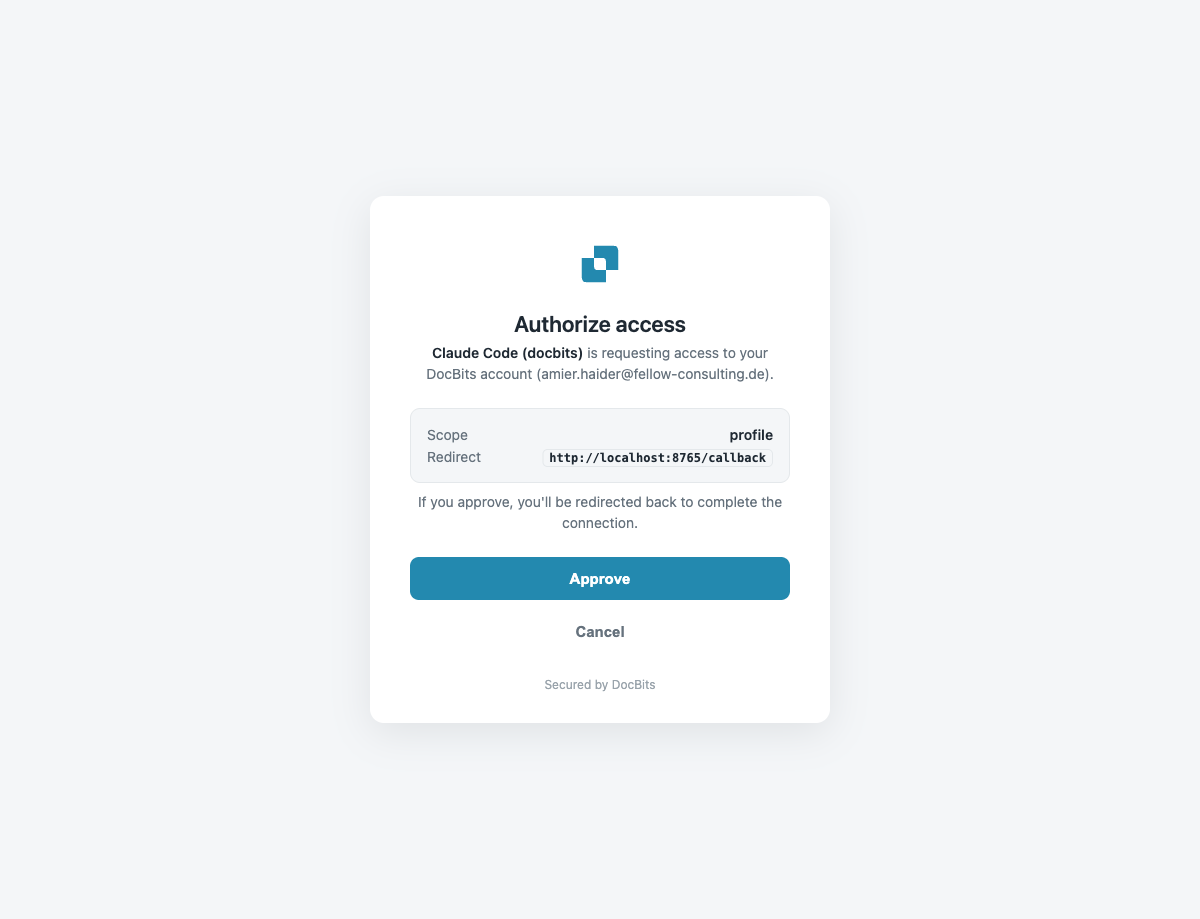Click the "Scope" label

click(447, 435)
